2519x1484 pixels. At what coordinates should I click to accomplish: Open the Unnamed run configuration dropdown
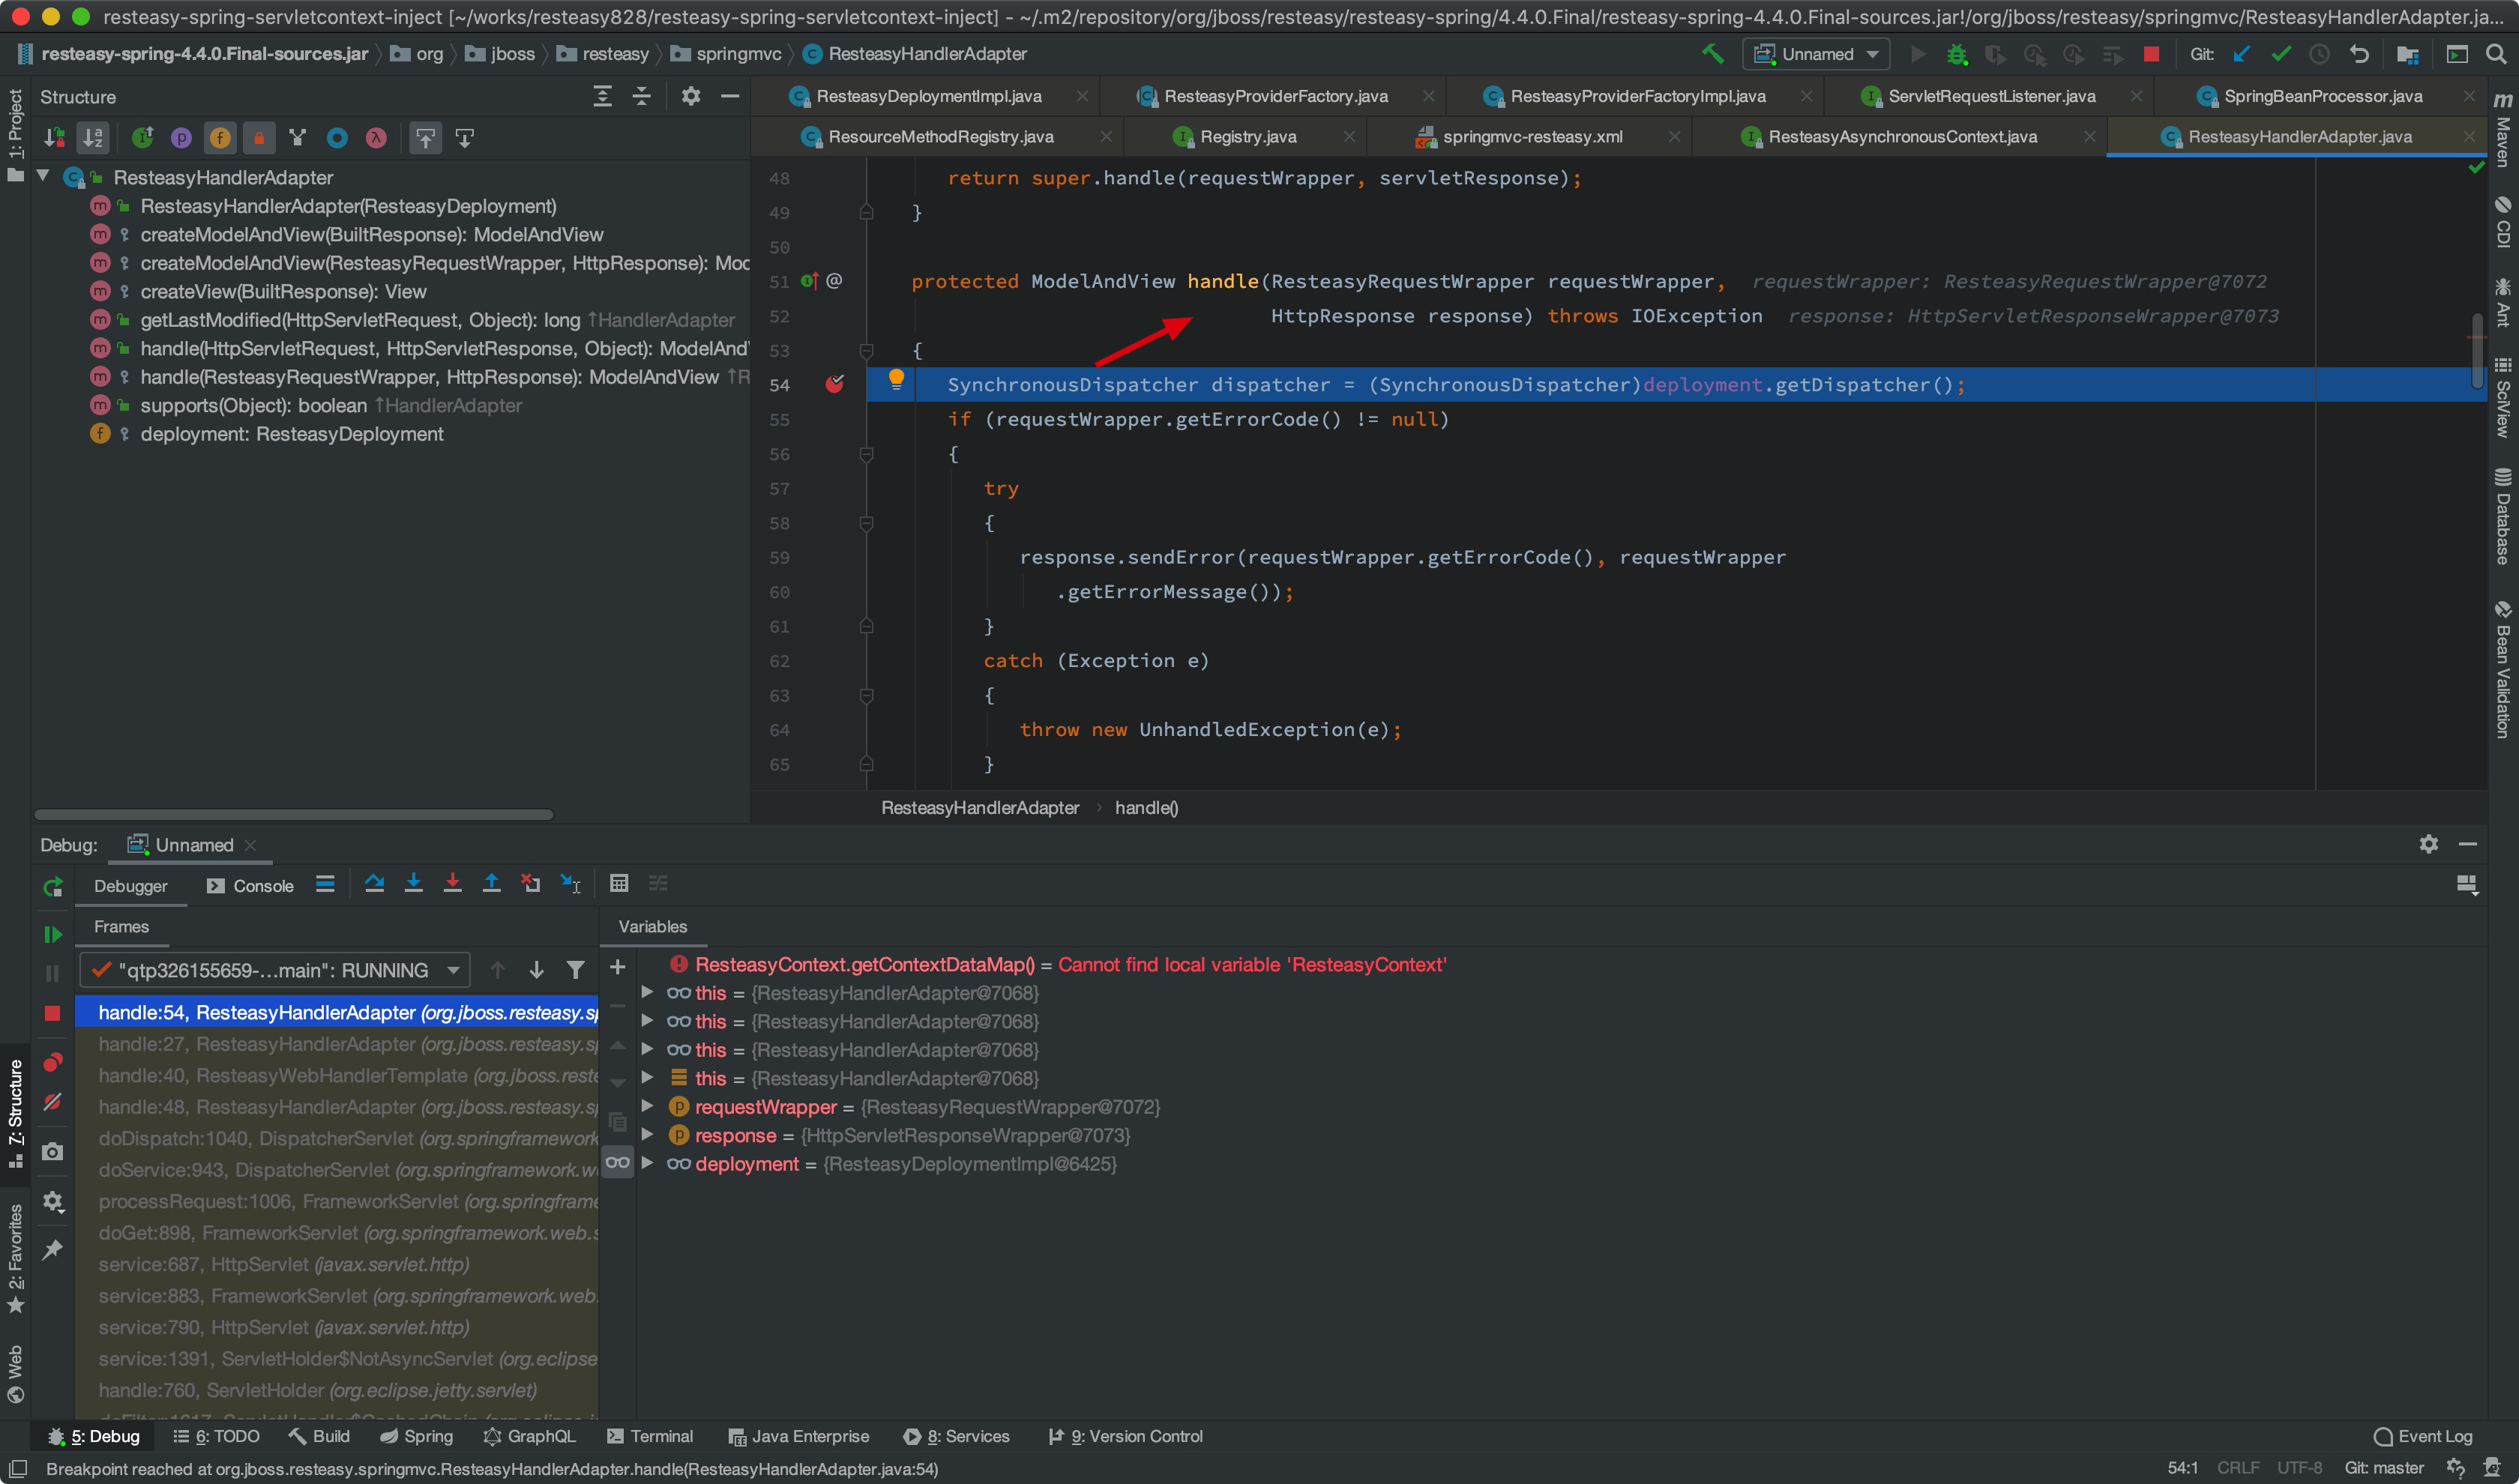(x=1816, y=54)
